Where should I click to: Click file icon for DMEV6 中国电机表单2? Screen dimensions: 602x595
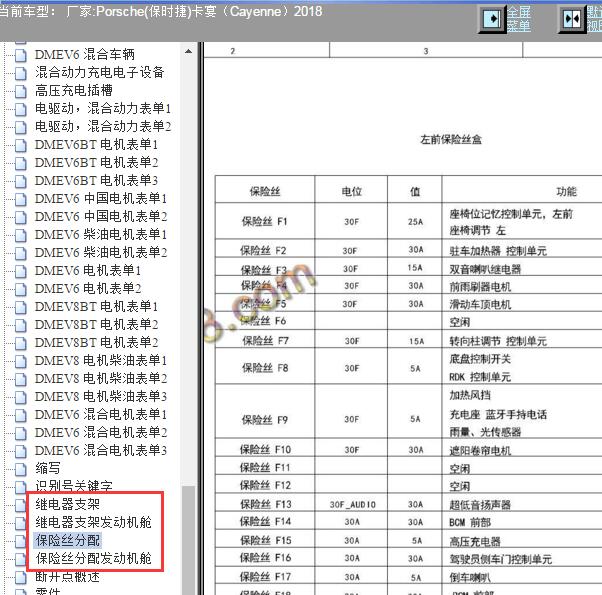coord(21,217)
